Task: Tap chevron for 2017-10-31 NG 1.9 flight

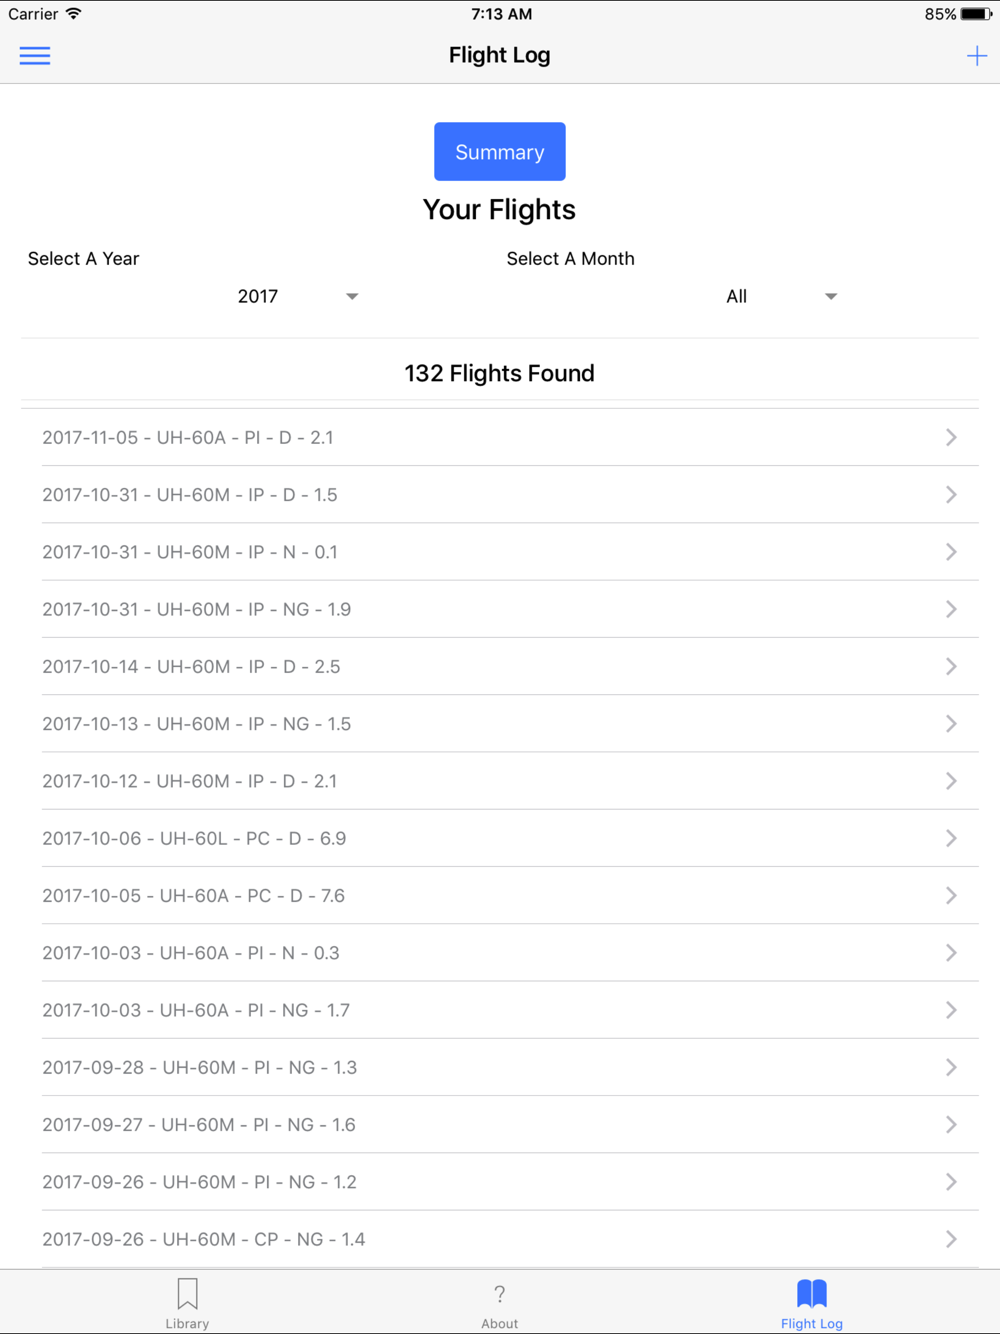Action: point(951,609)
